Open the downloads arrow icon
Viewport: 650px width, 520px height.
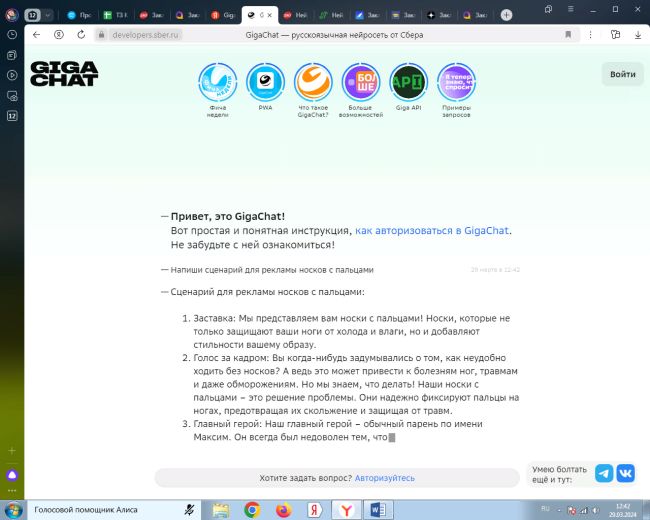pos(638,35)
